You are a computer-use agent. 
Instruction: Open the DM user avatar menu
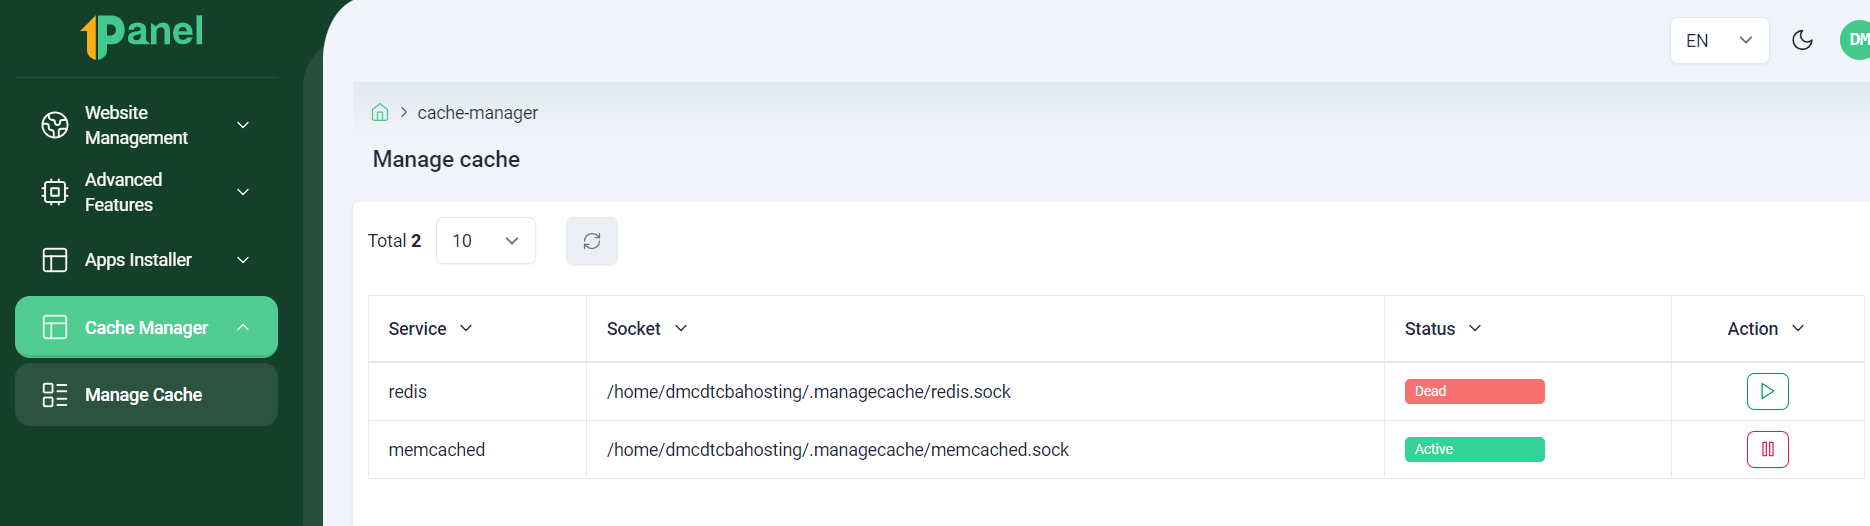(x=1855, y=40)
